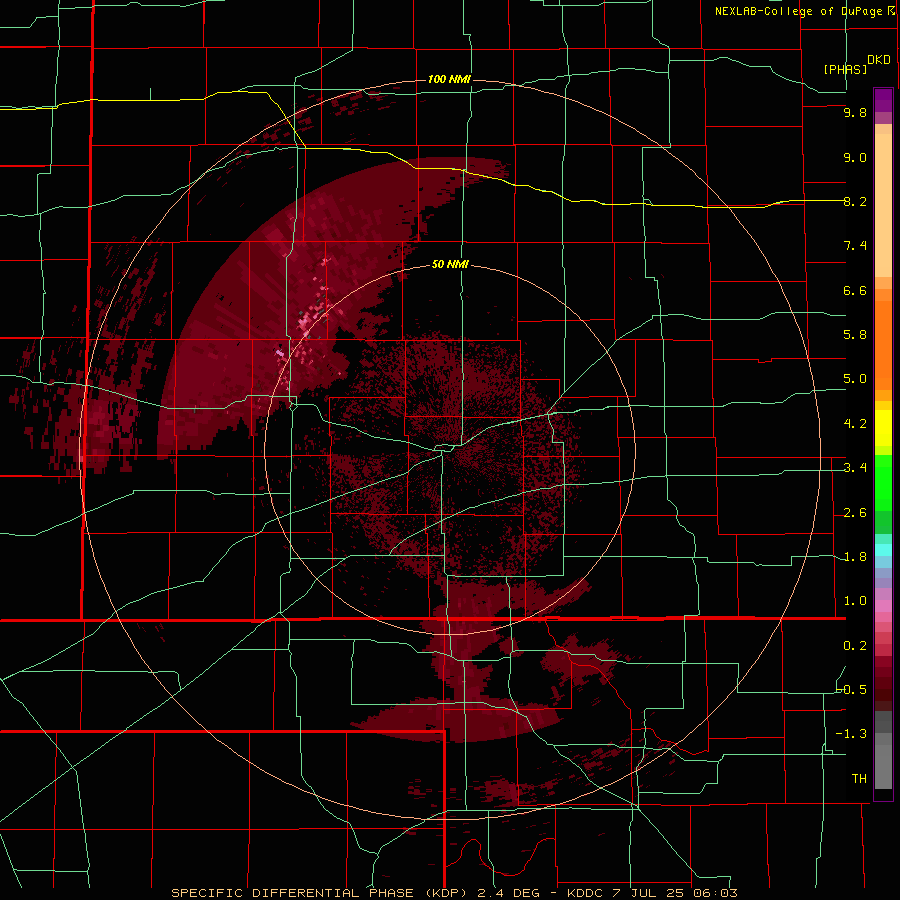Click the DKD label above the color scale
This screenshot has width=900, height=900.
(x=878, y=60)
